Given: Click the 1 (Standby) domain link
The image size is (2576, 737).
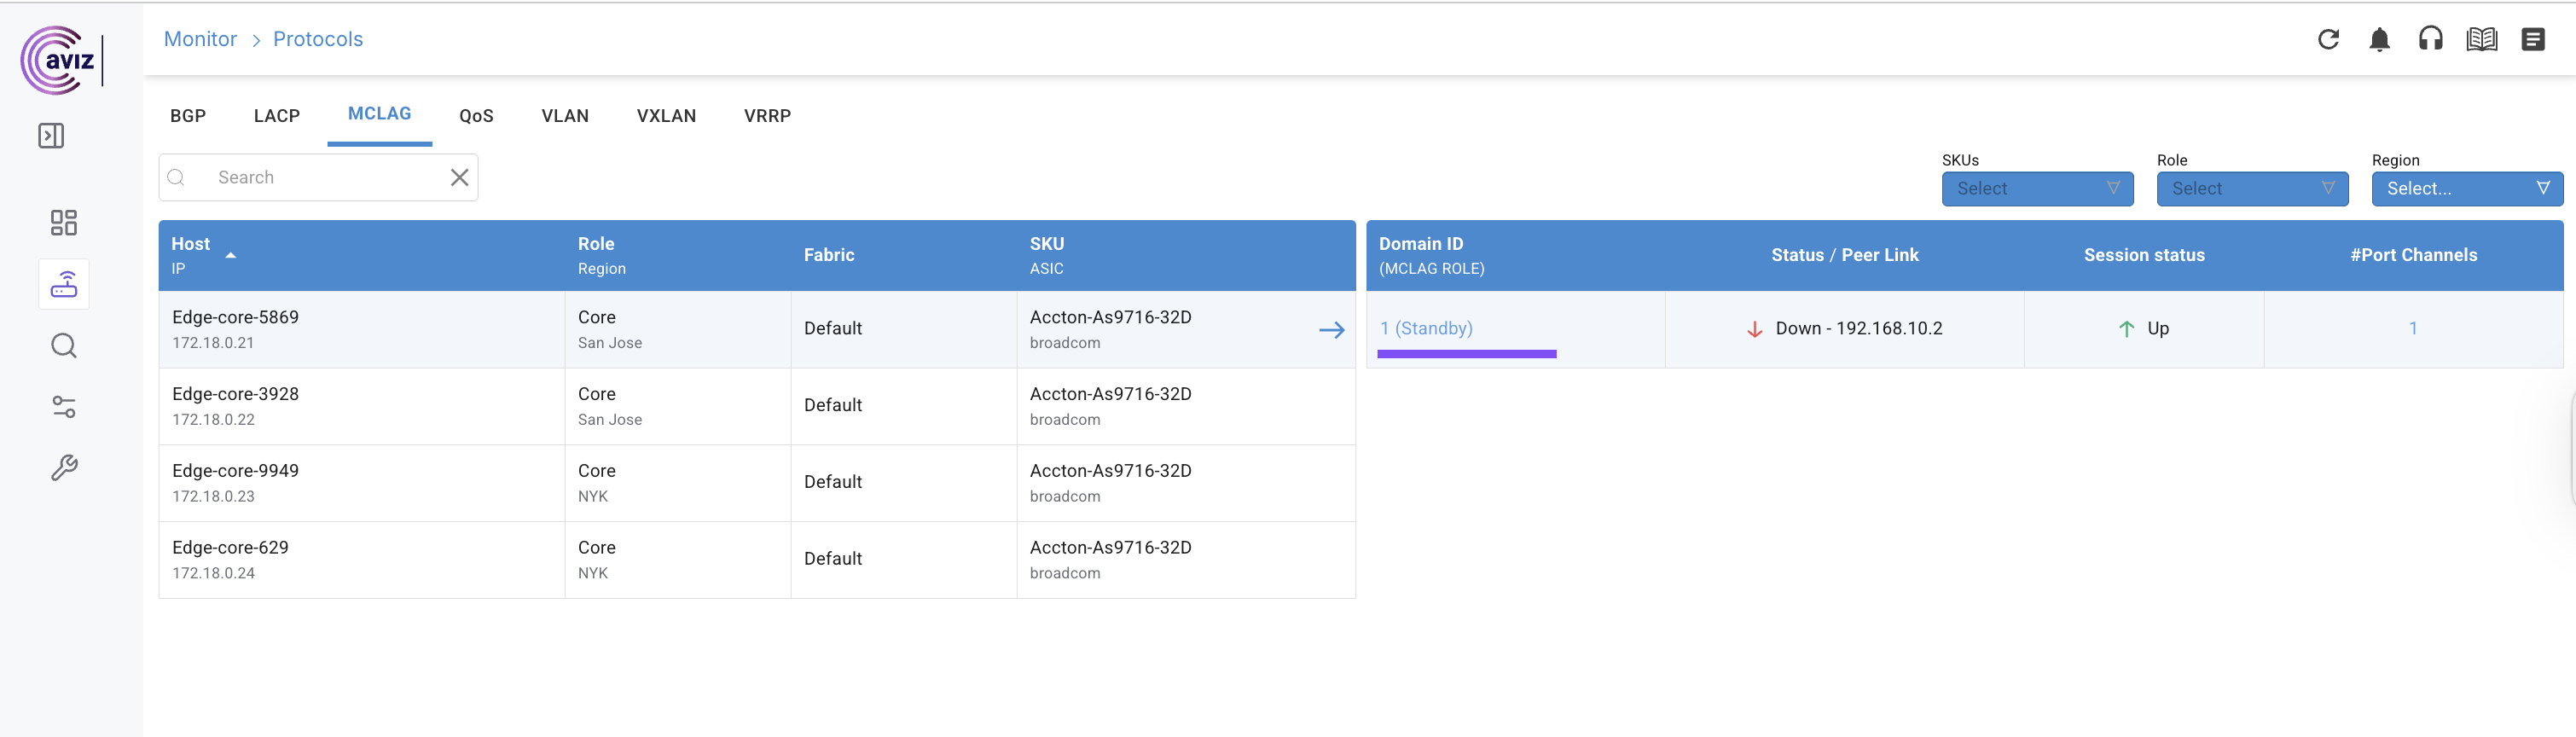Looking at the screenshot, I should pyautogui.click(x=1426, y=329).
